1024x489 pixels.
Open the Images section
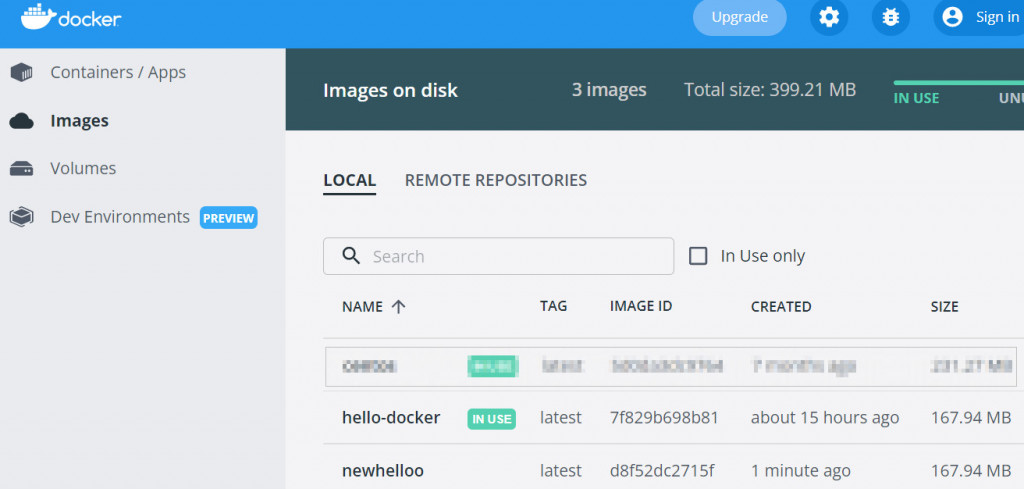80,121
